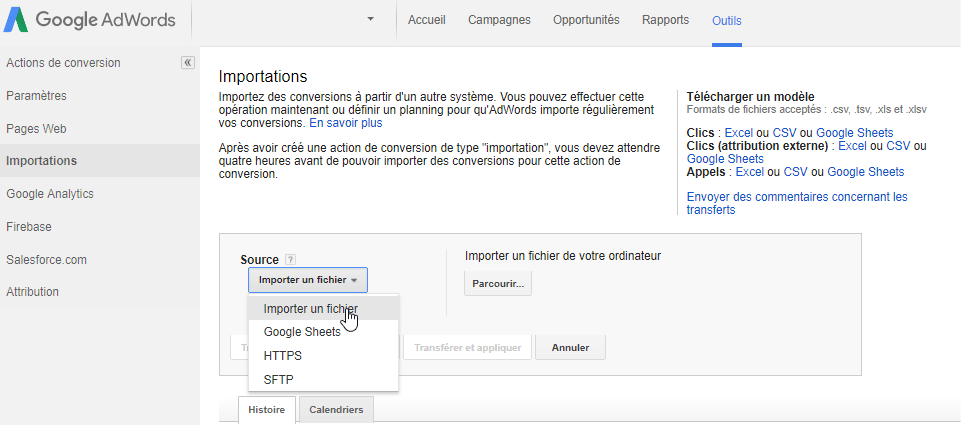Open Attribution in sidebar
This screenshot has width=961, height=425.
32,292
